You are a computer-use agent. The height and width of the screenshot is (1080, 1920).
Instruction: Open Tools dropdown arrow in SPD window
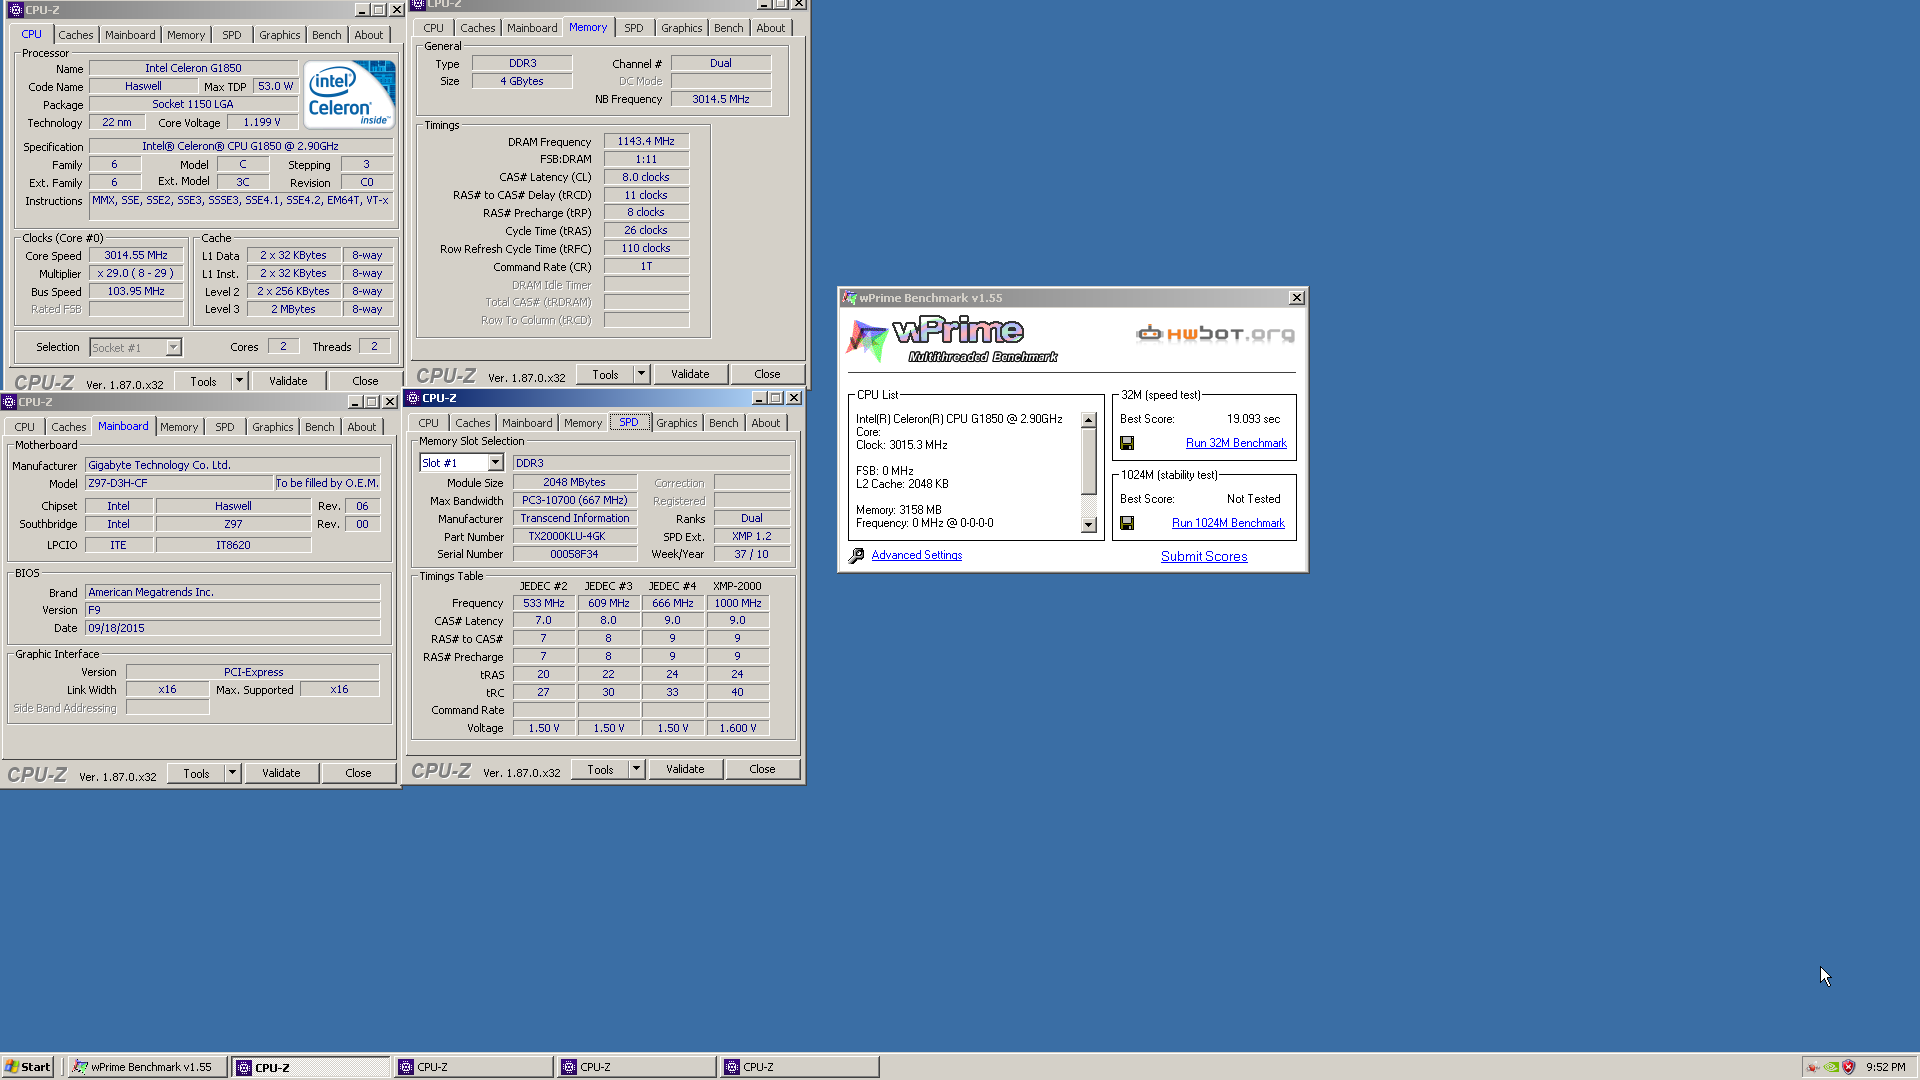click(636, 769)
